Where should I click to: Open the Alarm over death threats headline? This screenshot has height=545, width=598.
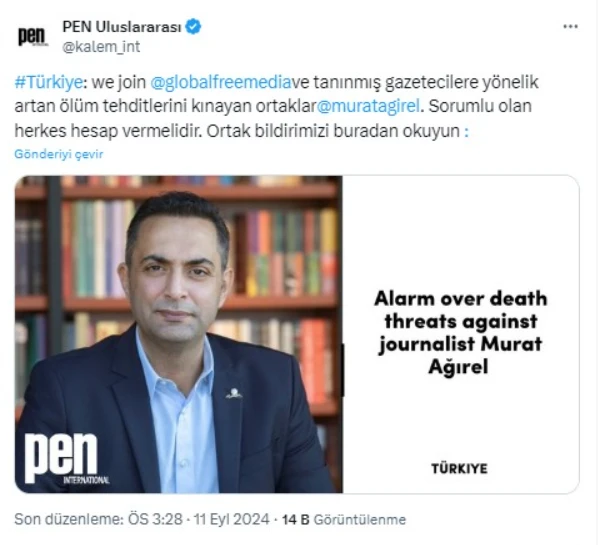click(460, 332)
